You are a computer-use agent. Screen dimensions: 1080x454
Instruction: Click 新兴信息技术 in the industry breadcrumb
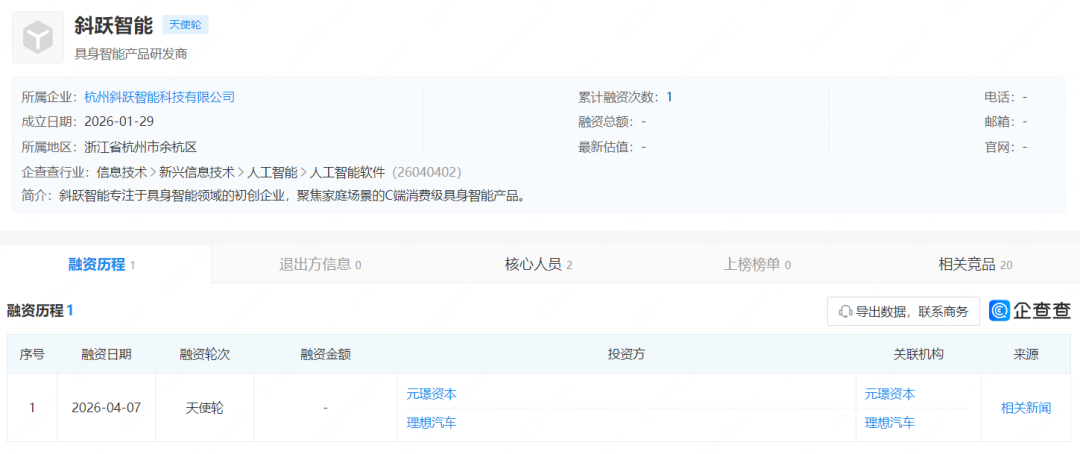(x=197, y=172)
